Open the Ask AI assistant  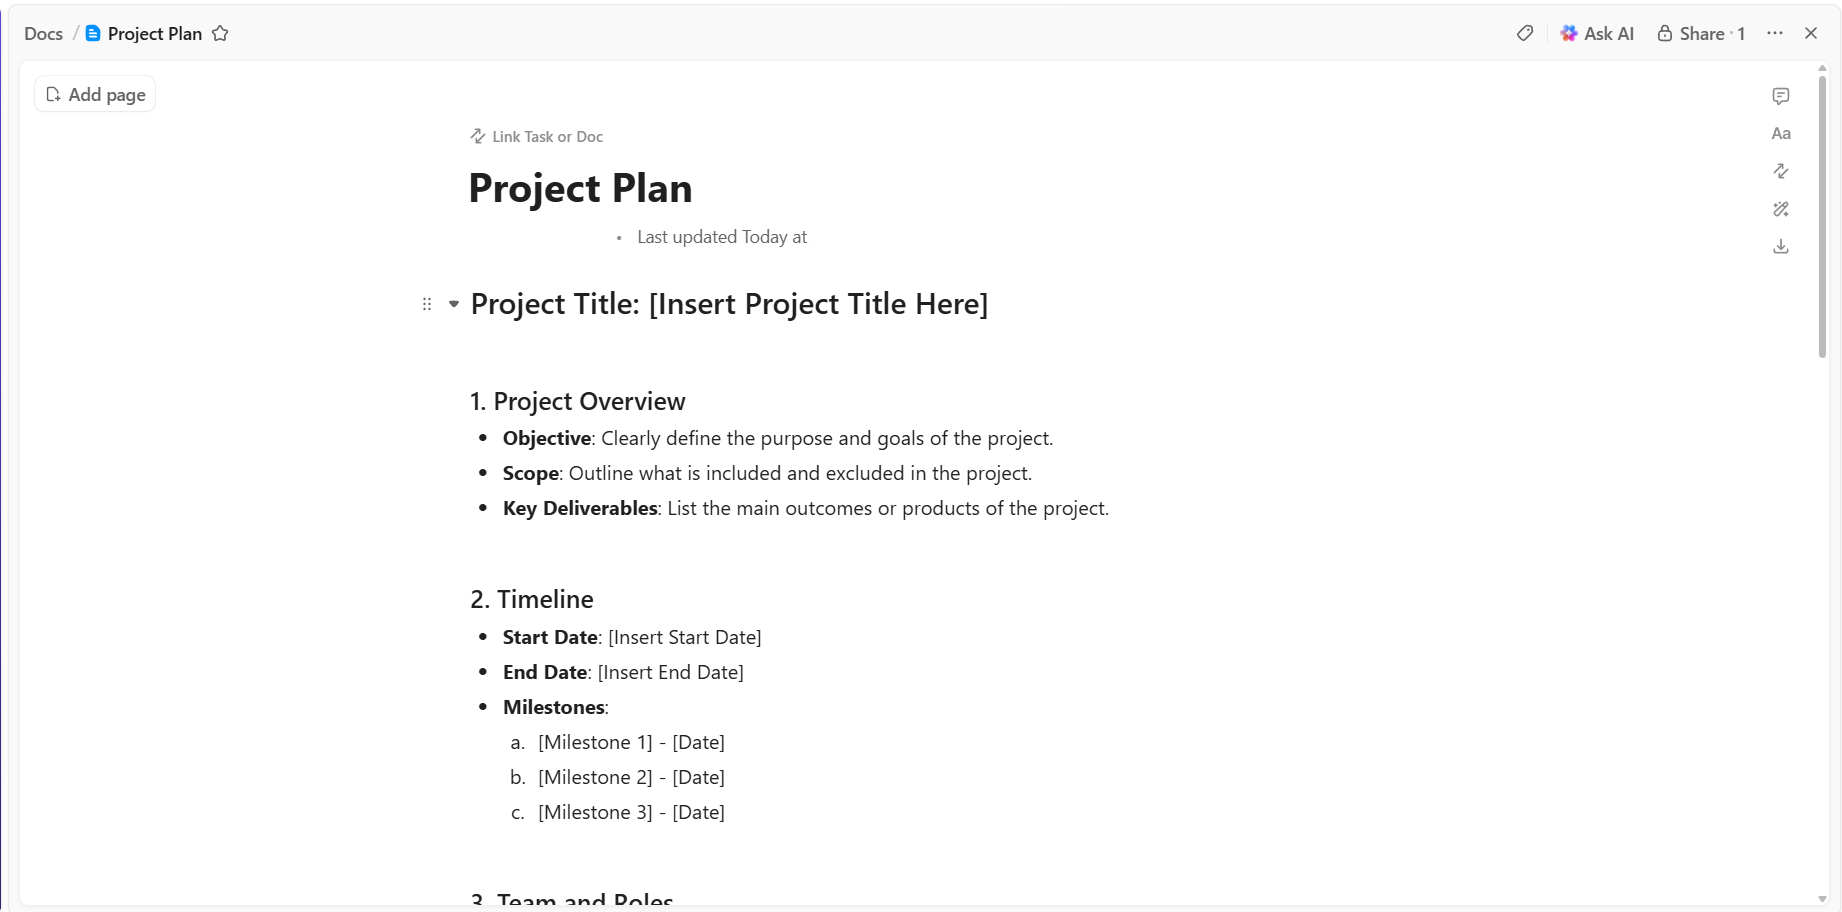click(1597, 34)
